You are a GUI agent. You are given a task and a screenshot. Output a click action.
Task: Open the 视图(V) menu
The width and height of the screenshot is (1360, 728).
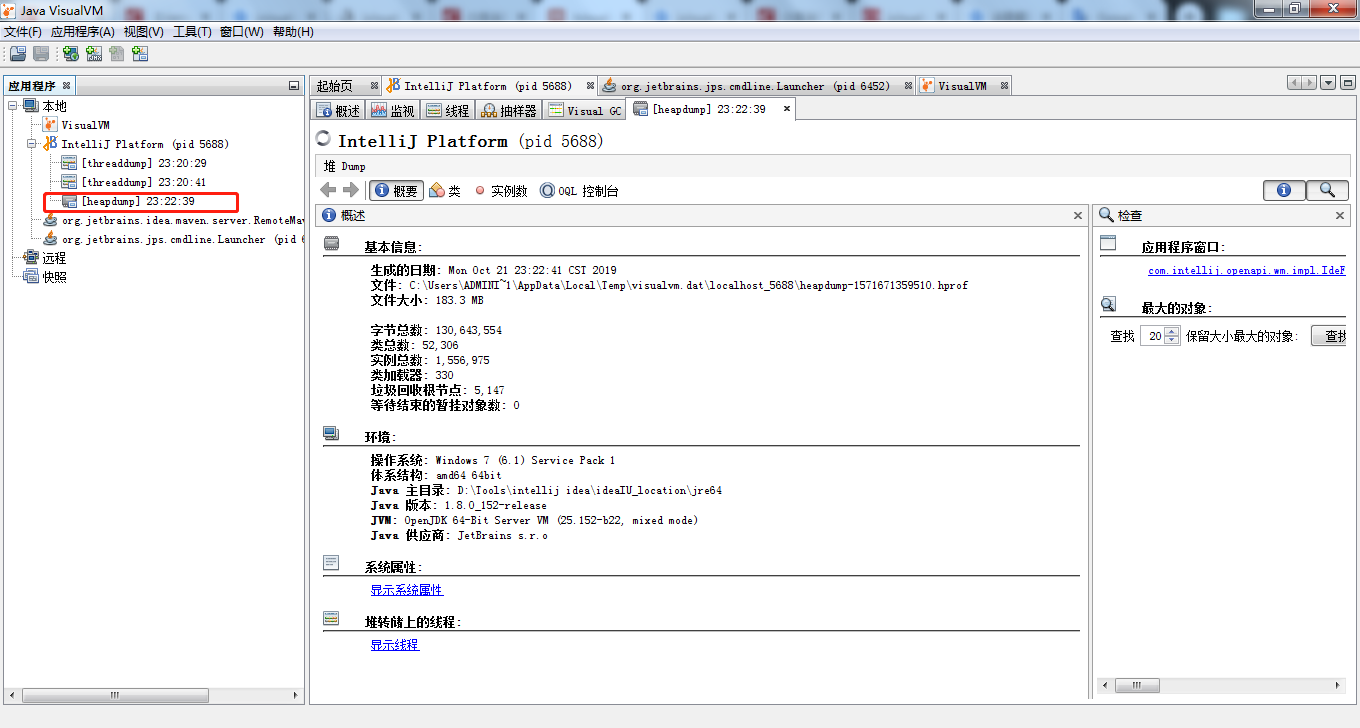click(144, 32)
